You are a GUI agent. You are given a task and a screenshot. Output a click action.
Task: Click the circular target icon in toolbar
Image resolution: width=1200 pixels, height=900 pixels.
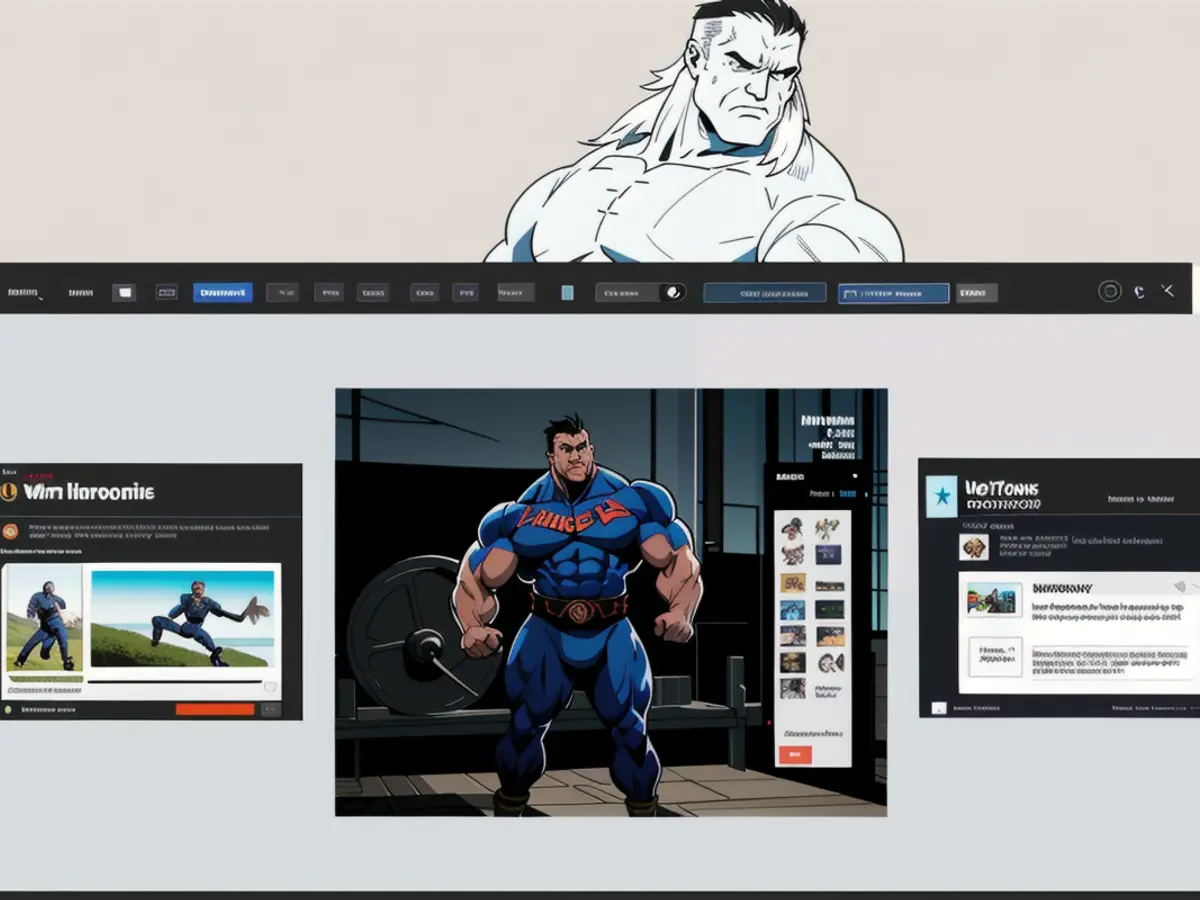pos(1109,291)
